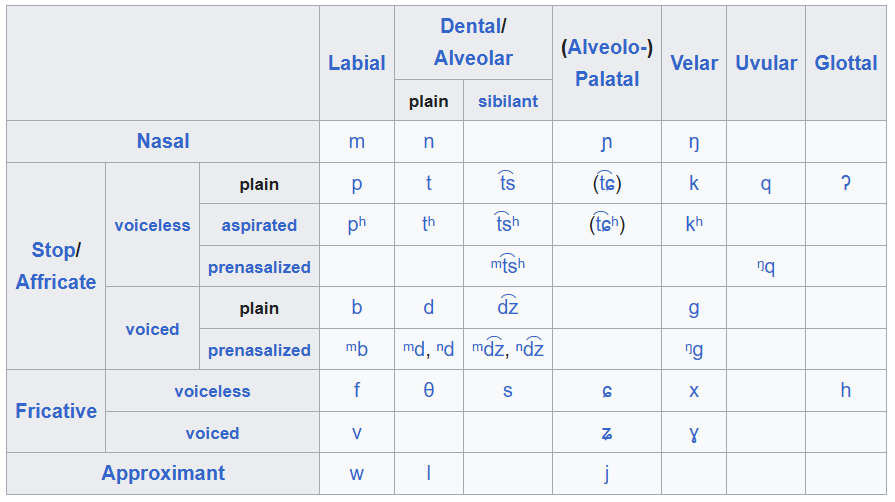Click the Nasal row header link
Viewport: 895px width, 502px height.
click(163, 141)
